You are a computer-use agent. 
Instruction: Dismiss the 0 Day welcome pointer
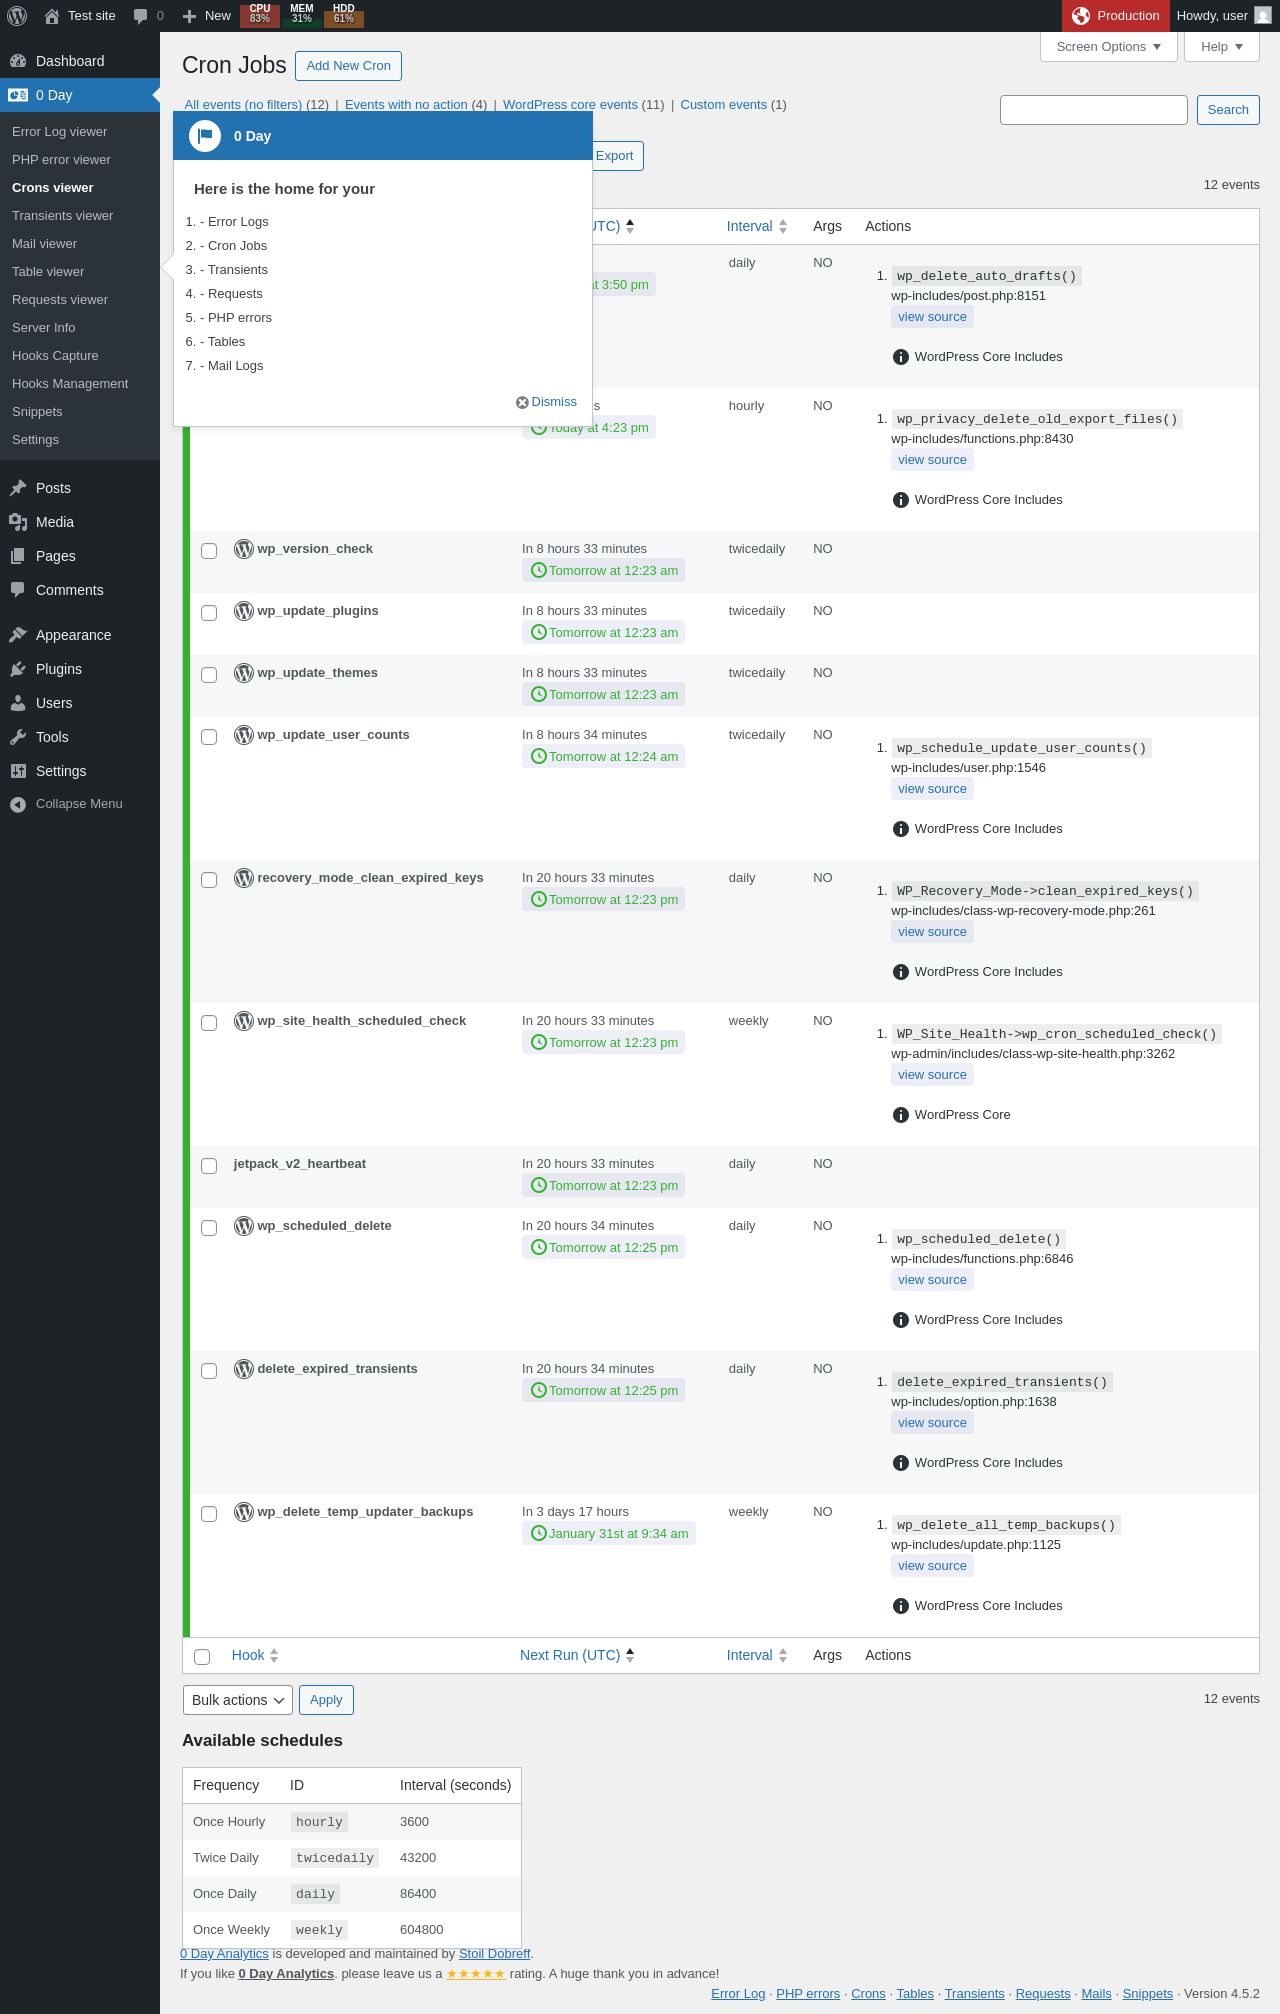tap(546, 402)
